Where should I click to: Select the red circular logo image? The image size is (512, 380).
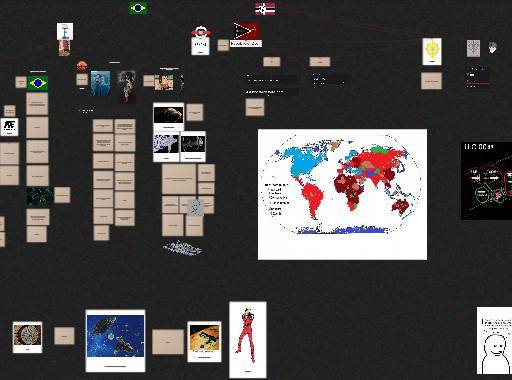(82, 66)
